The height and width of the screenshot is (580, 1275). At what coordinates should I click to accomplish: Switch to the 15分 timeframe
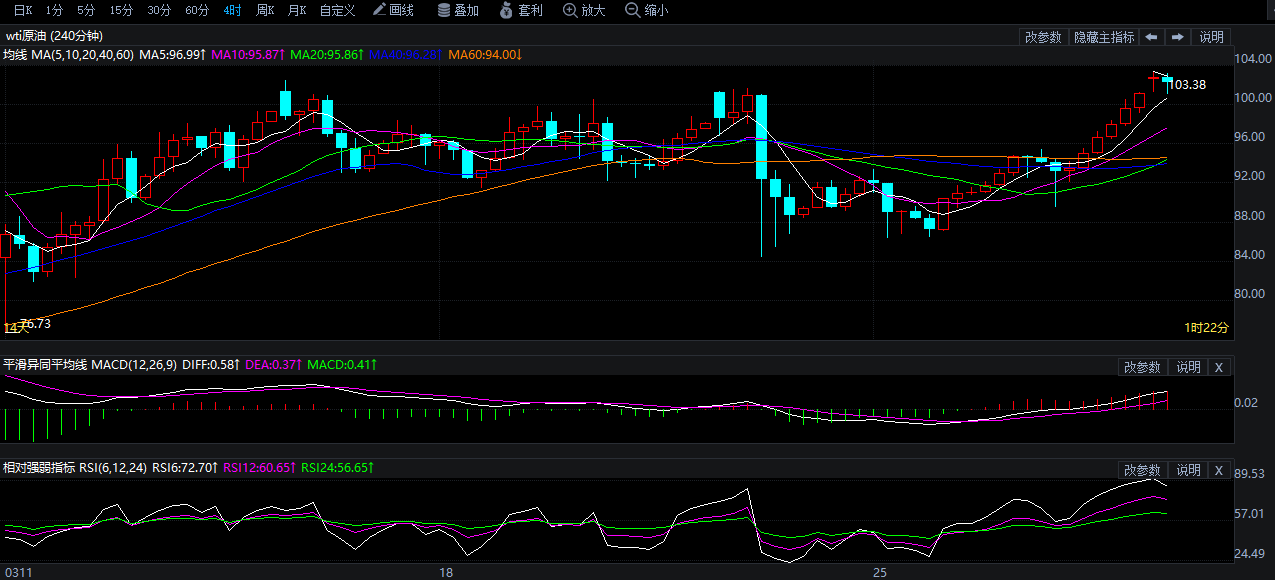click(121, 10)
